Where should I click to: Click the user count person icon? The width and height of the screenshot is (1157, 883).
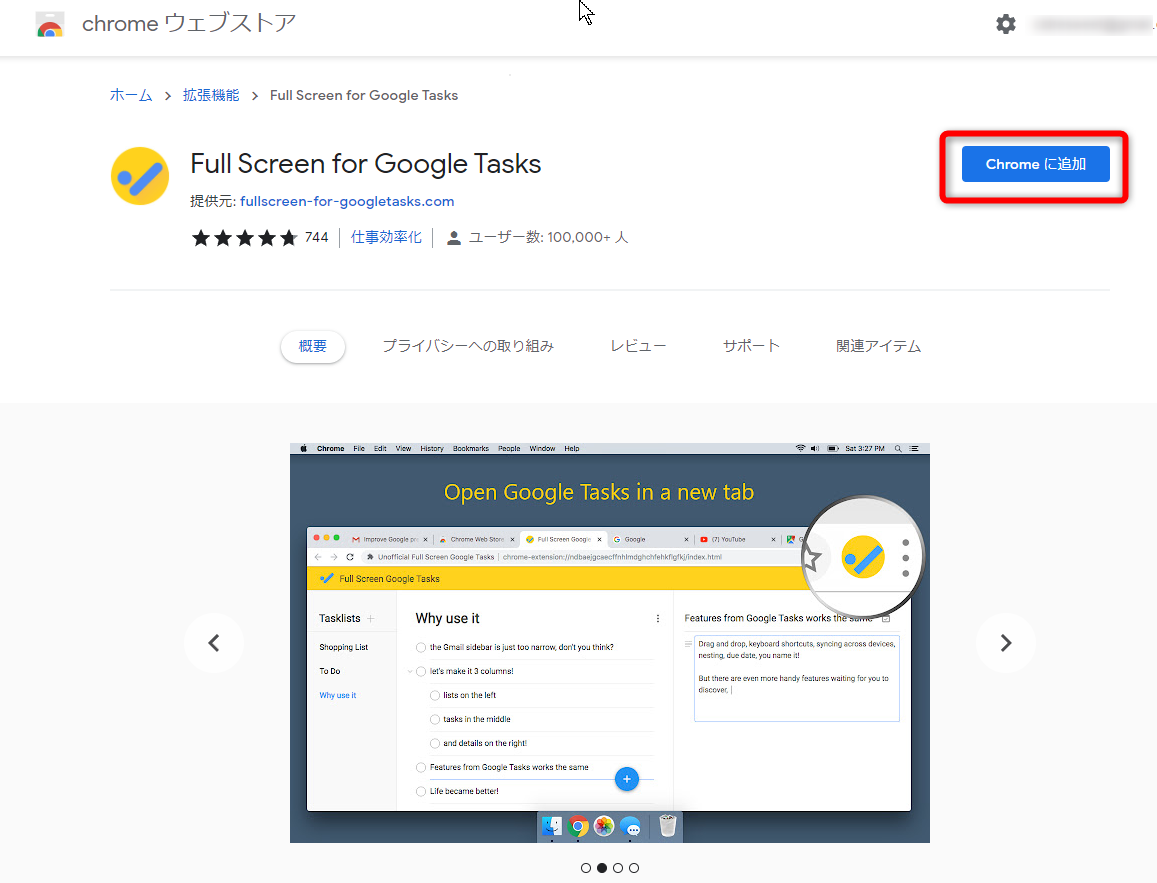pyautogui.click(x=454, y=238)
